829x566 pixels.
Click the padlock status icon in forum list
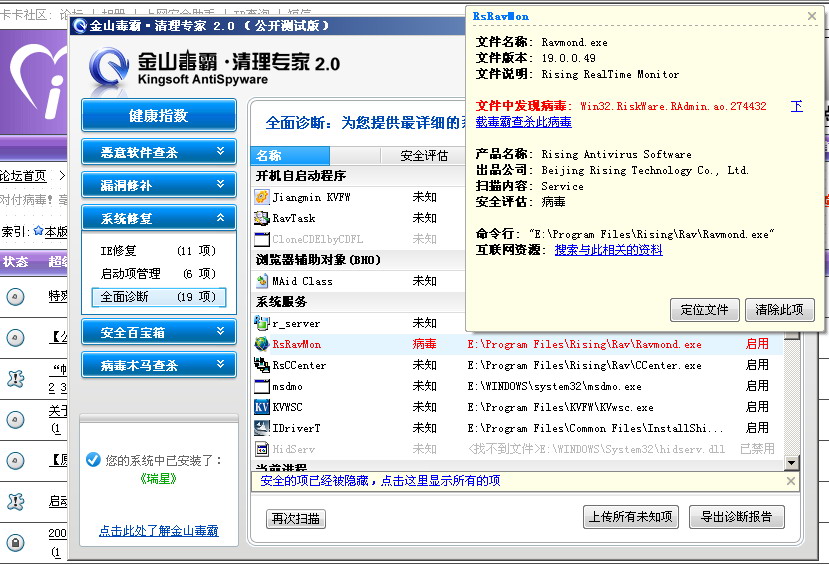click(x=15, y=542)
